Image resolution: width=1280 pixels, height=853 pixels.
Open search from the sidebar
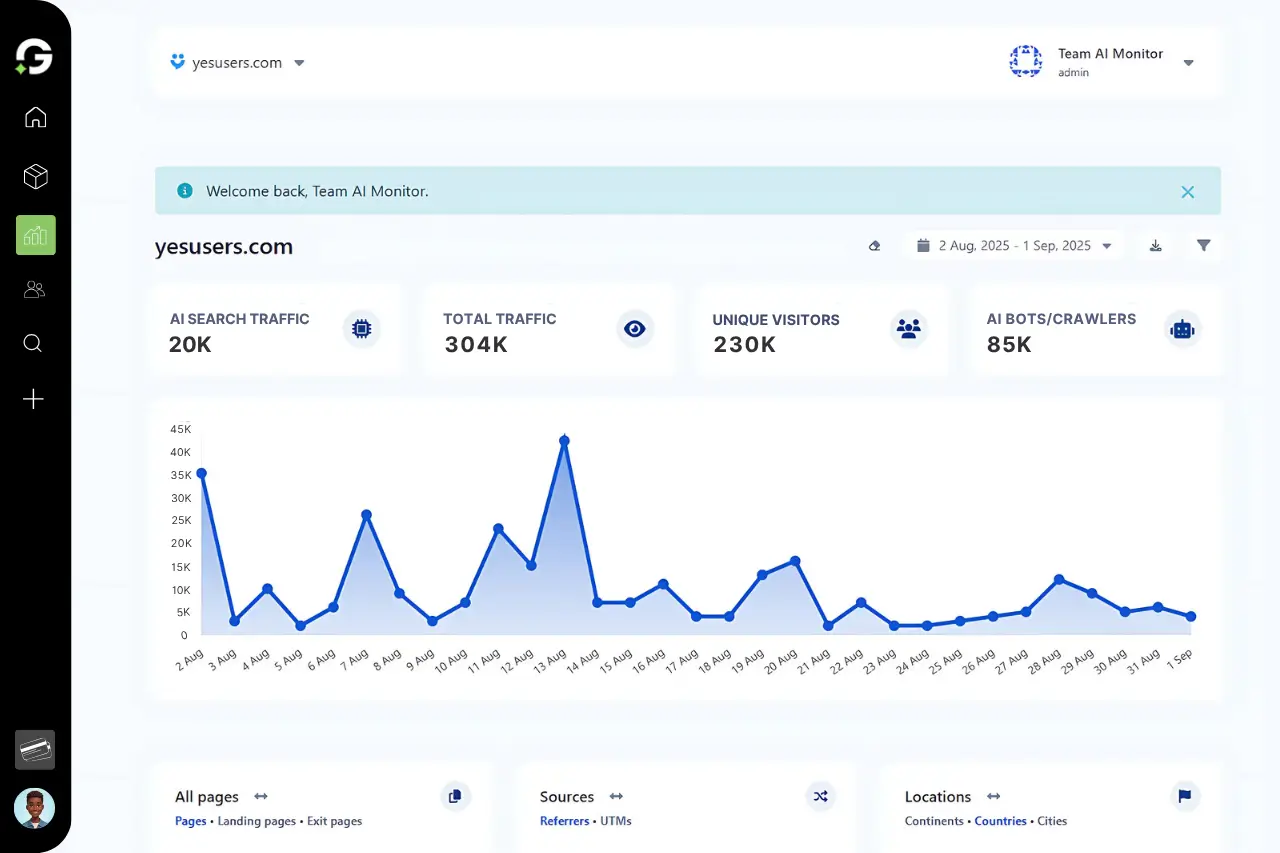(33, 343)
